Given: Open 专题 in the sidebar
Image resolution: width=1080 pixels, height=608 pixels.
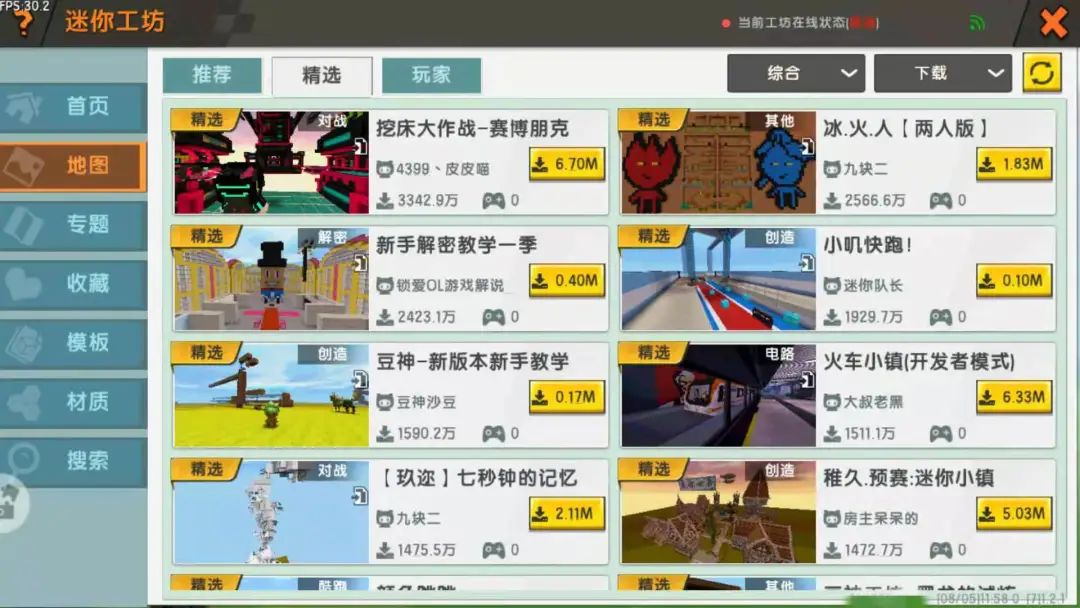Looking at the screenshot, I should click(74, 224).
